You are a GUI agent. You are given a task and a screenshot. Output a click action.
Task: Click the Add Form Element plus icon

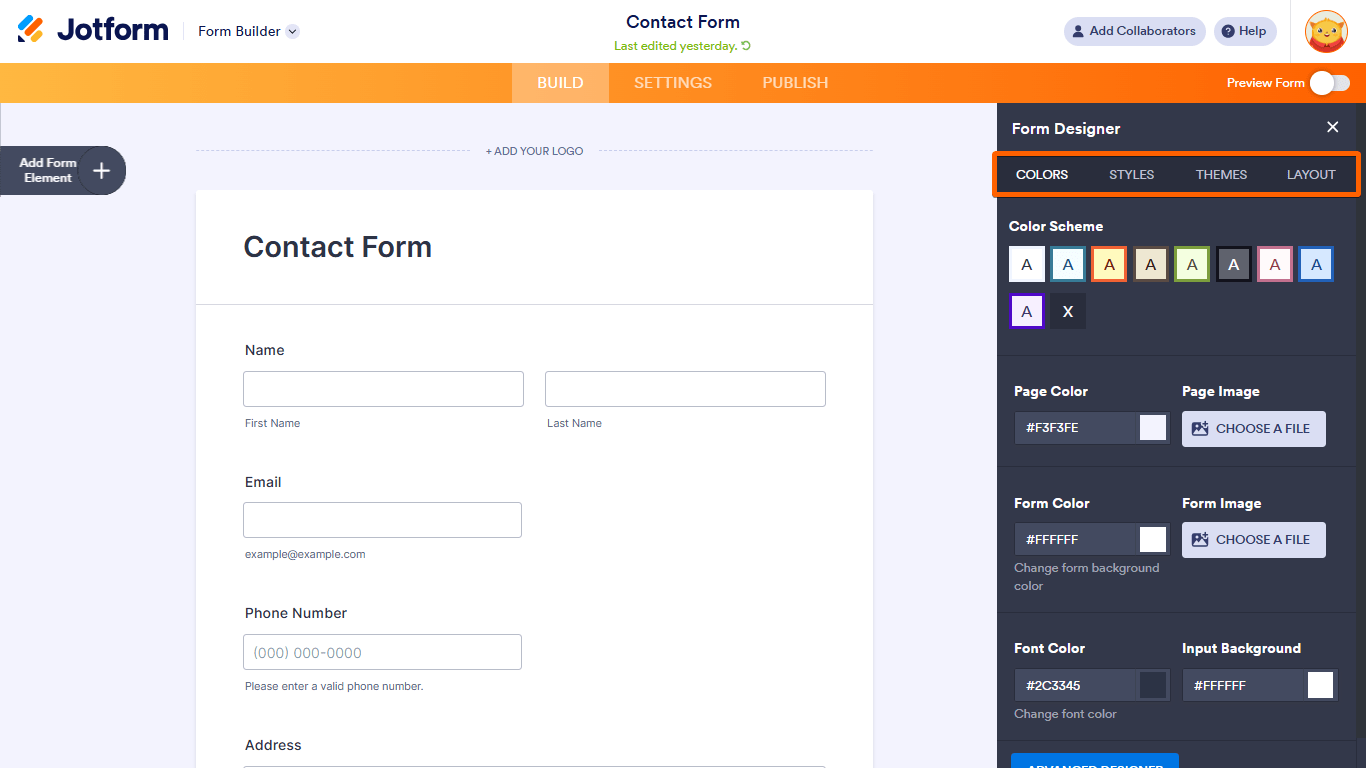click(101, 170)
